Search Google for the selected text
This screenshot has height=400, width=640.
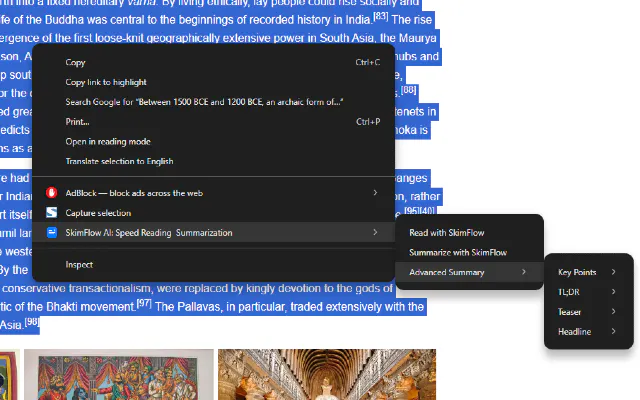click(x=213, y=102)
